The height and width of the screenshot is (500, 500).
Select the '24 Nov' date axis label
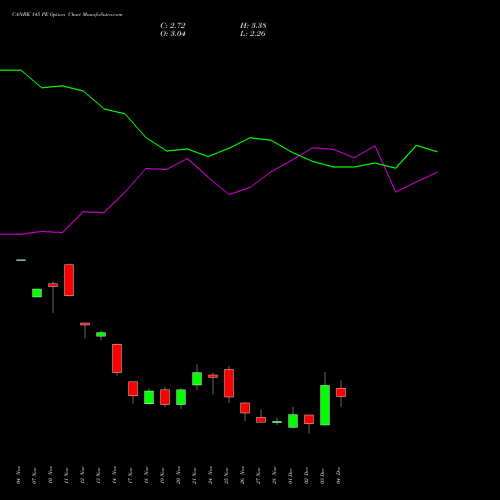(210, 475)
